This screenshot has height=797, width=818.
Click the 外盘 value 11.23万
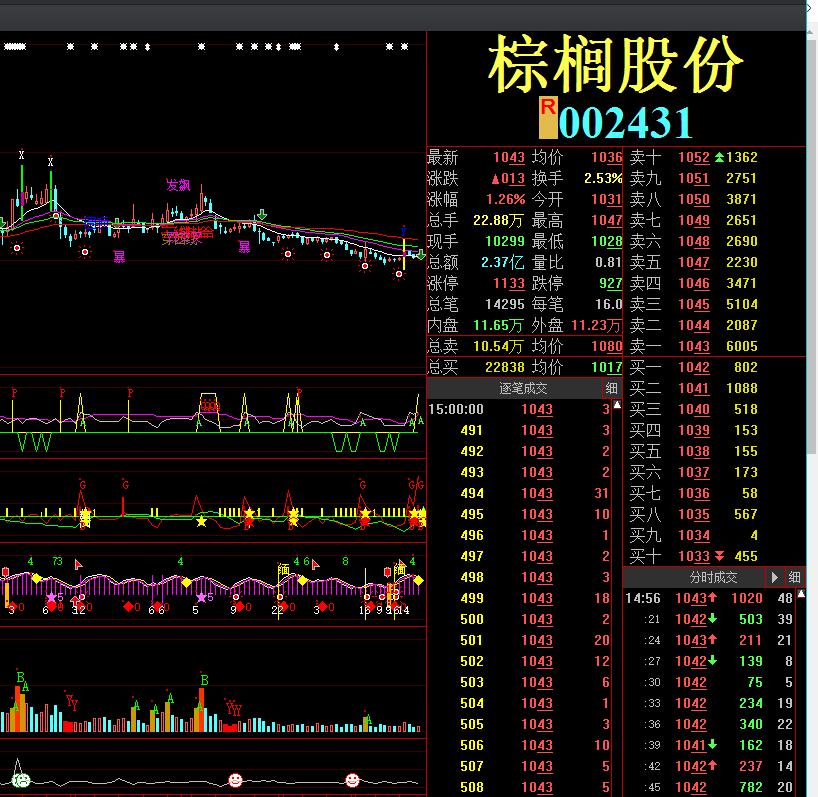point(596,325)
